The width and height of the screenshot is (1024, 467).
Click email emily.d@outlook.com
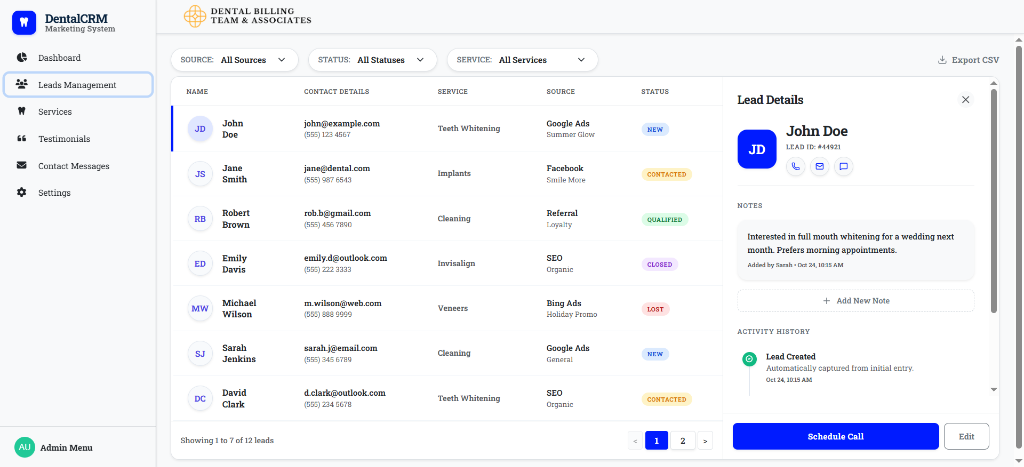345,258
